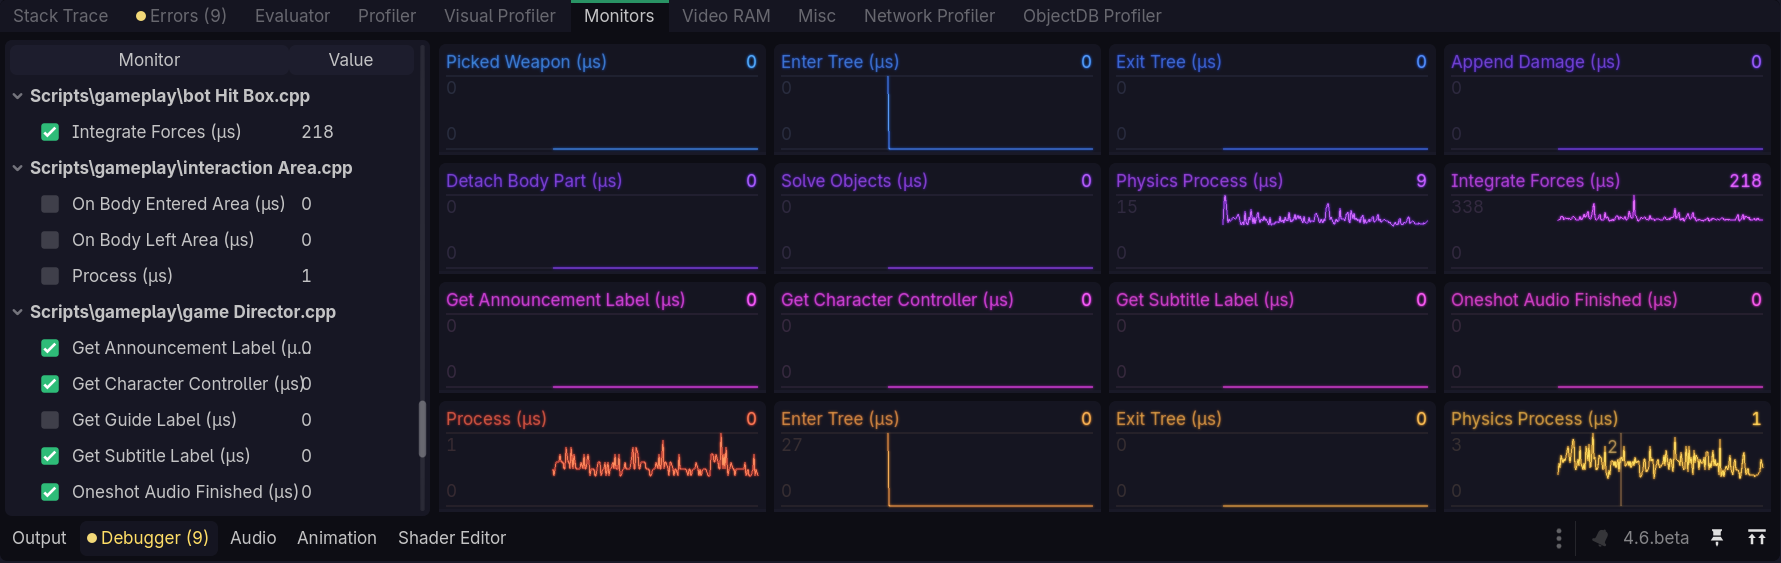This screenshot has height=563, width=1781.
Task: Select the Picked Weapon (µs) graph
Action: point(602,99)
